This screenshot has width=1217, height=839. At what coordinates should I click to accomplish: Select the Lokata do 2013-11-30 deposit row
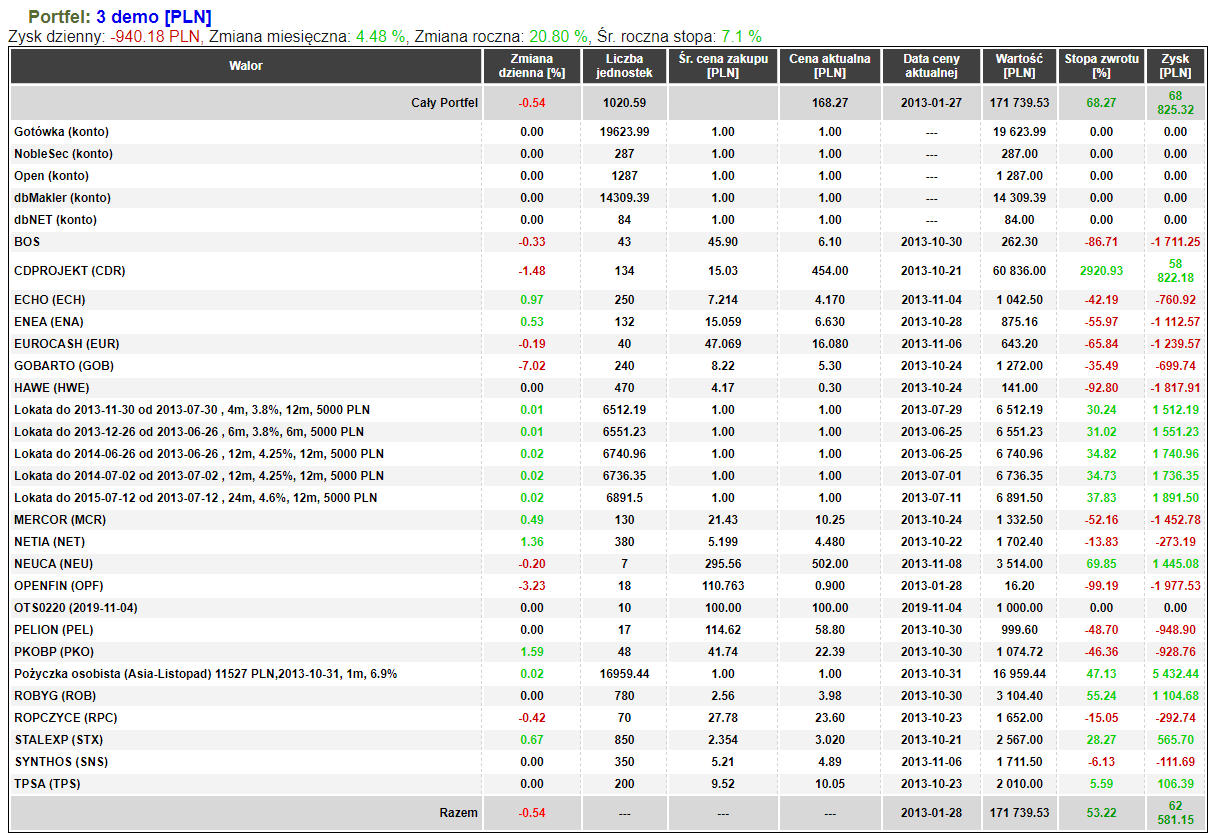point(608,410)
